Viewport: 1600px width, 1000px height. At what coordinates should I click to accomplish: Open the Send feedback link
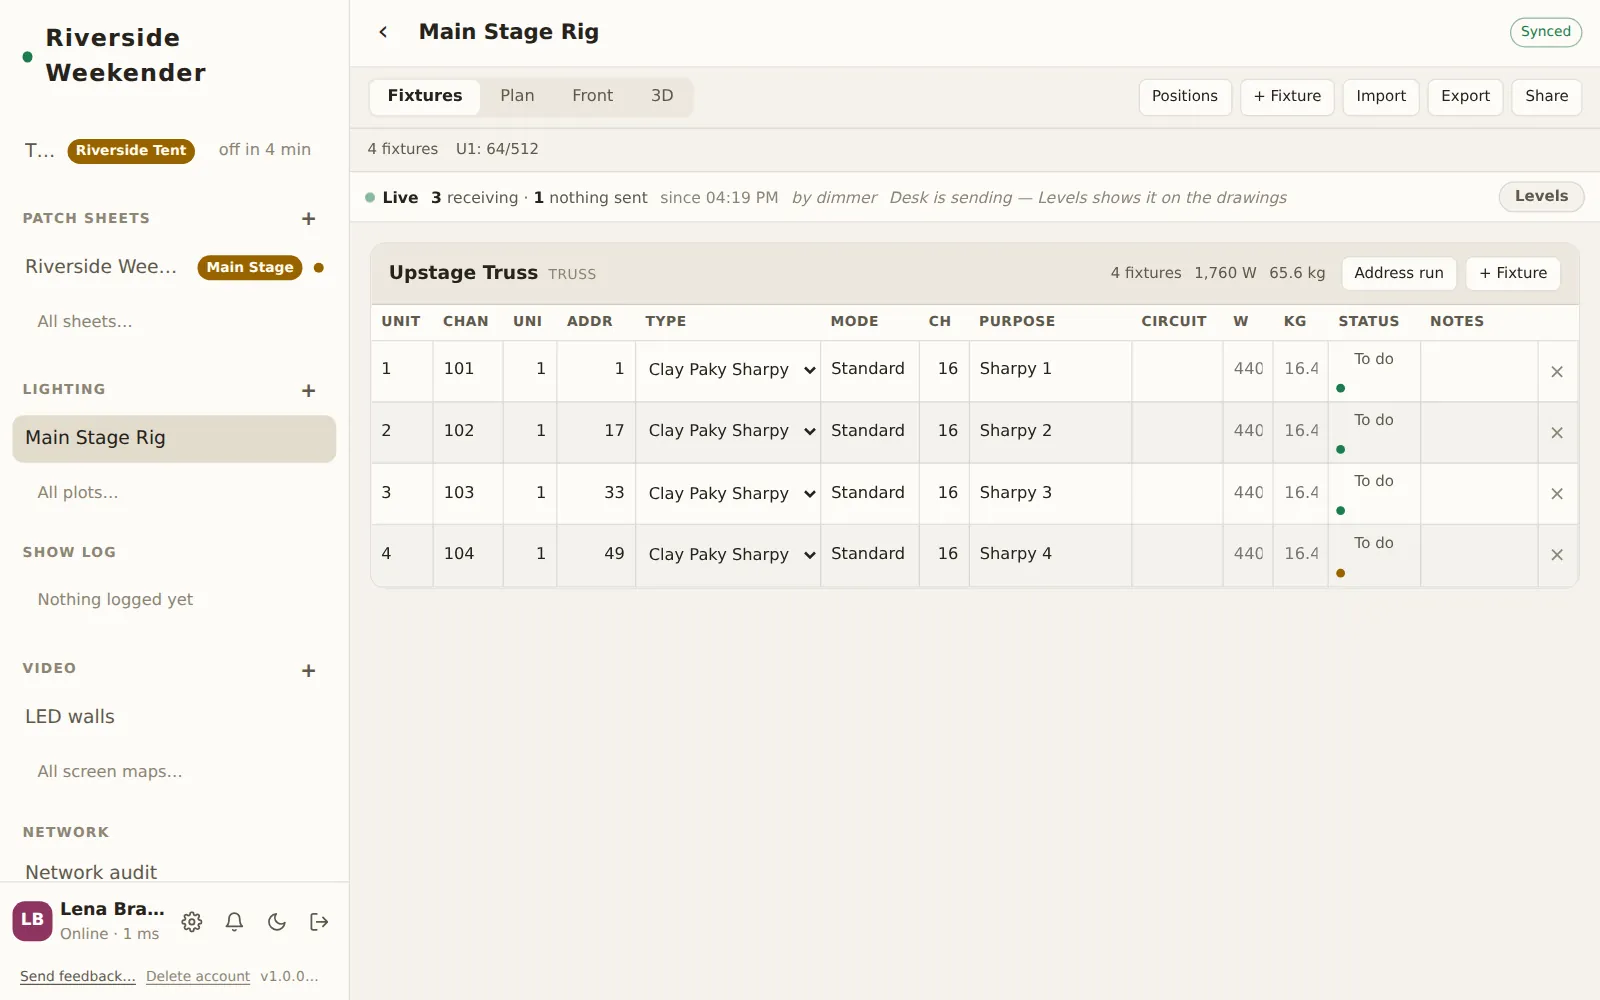(x=78, y=976)
